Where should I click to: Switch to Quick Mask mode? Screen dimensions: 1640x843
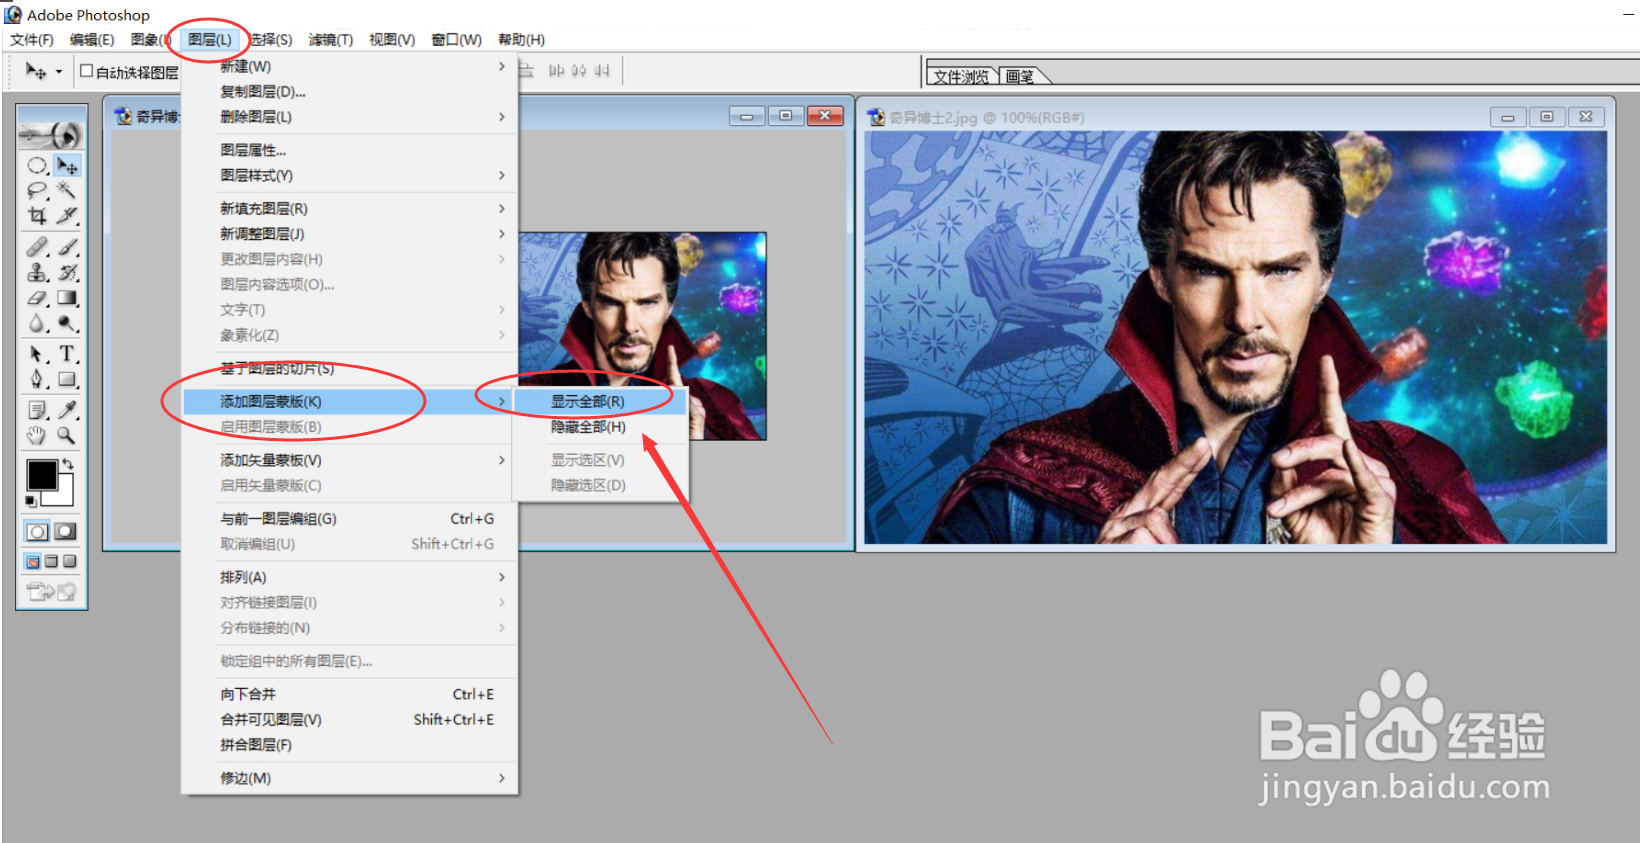click(x=66, y=532)
